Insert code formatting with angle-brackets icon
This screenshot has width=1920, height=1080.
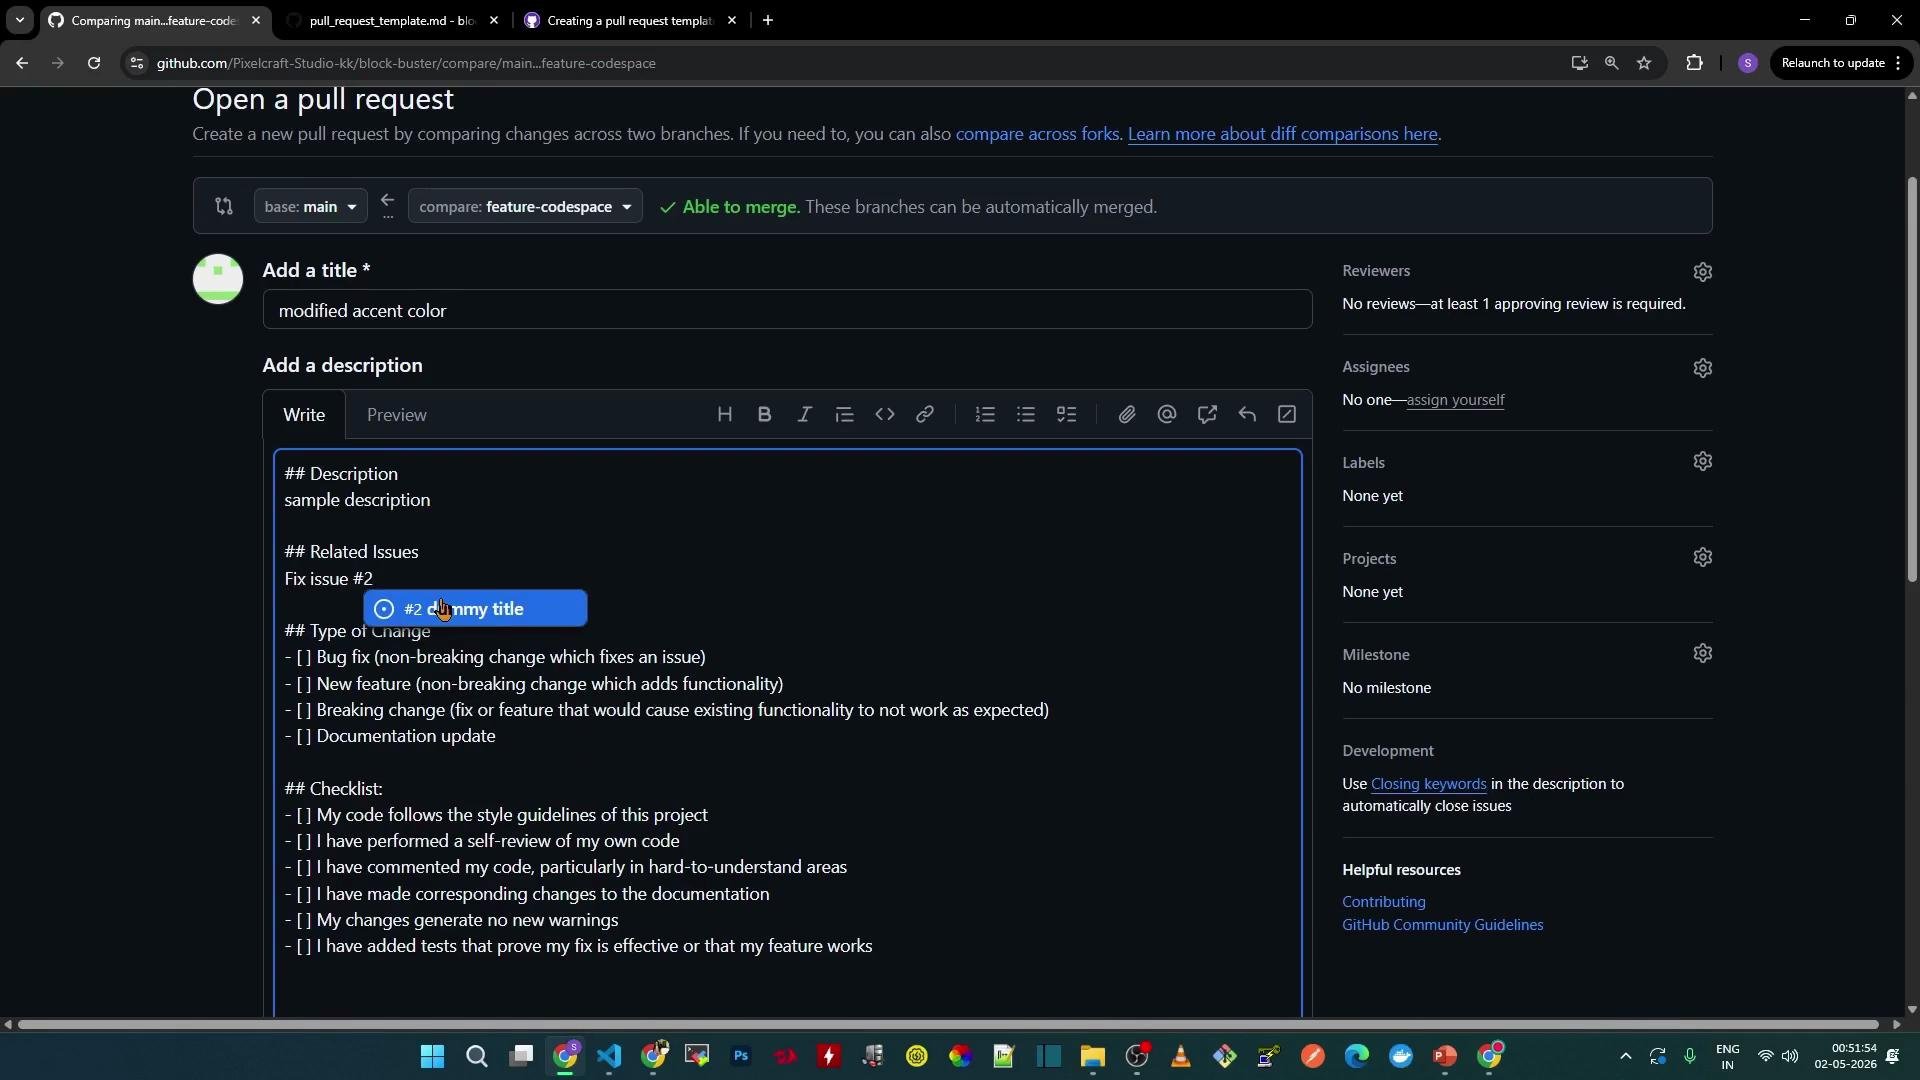pos(885,415)
